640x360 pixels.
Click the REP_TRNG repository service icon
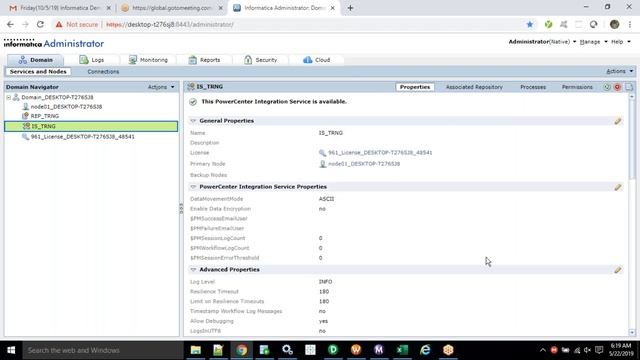tap(25, 116)
